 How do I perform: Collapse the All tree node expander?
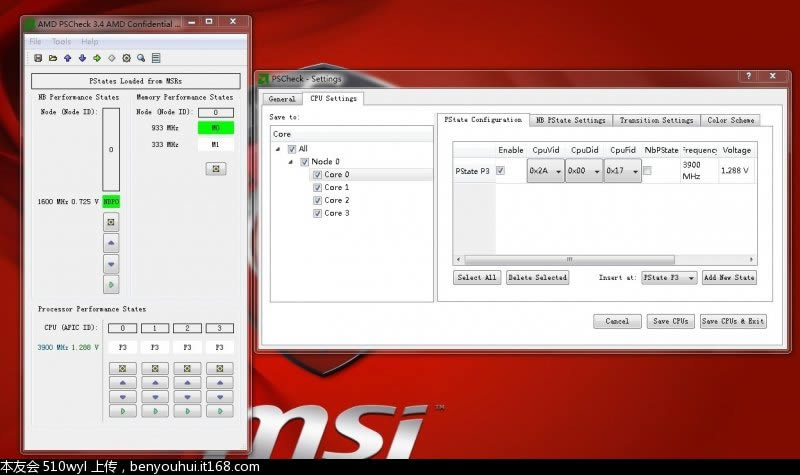(x=278, y=149)
